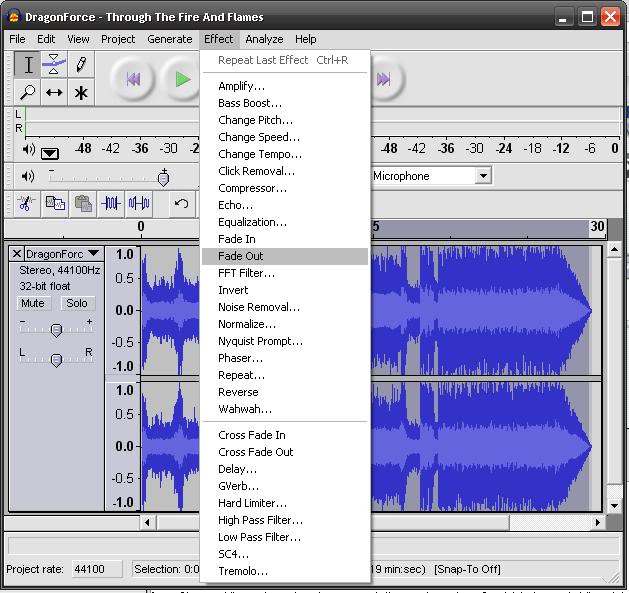The image size is (629, 593).
Task: Open the DragonForce track name dropdown
Action: (62, 254)
